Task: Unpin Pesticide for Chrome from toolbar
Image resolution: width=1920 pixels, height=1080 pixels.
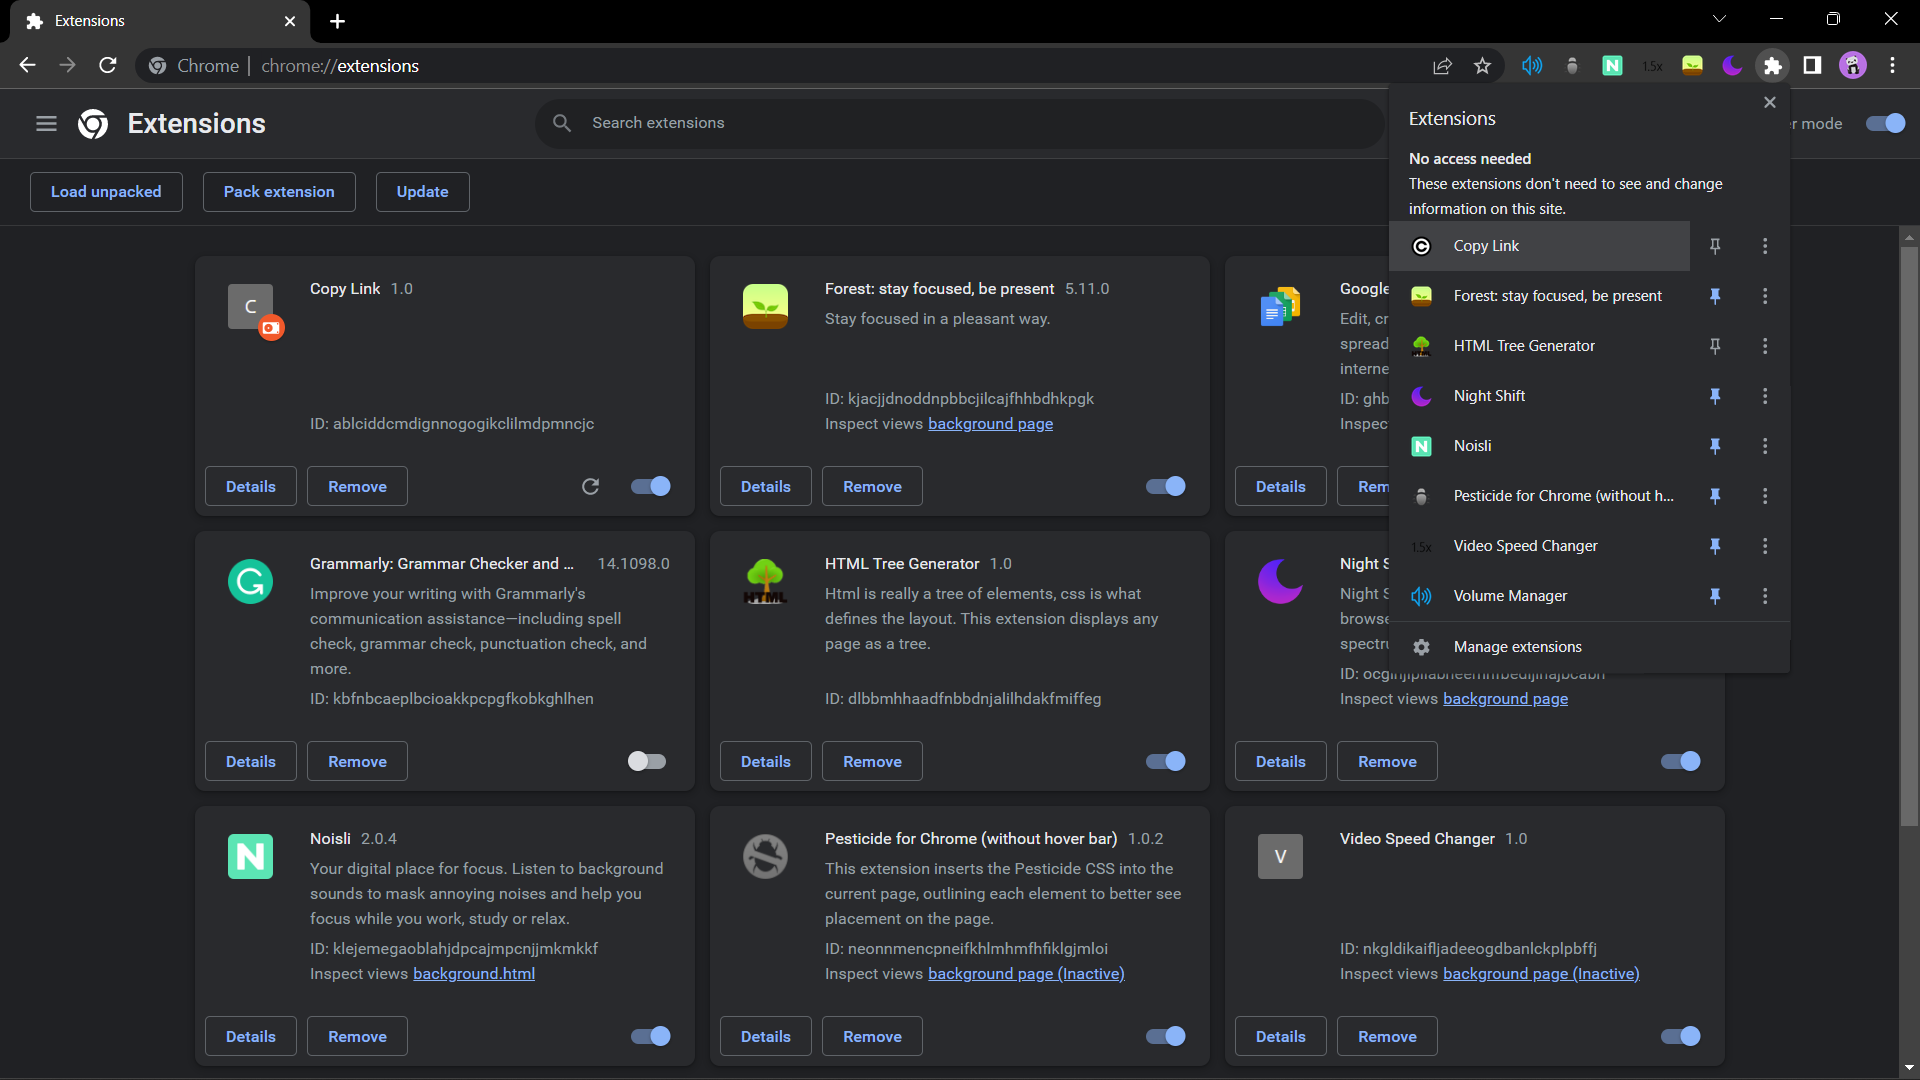Action: pos(1715,496)
